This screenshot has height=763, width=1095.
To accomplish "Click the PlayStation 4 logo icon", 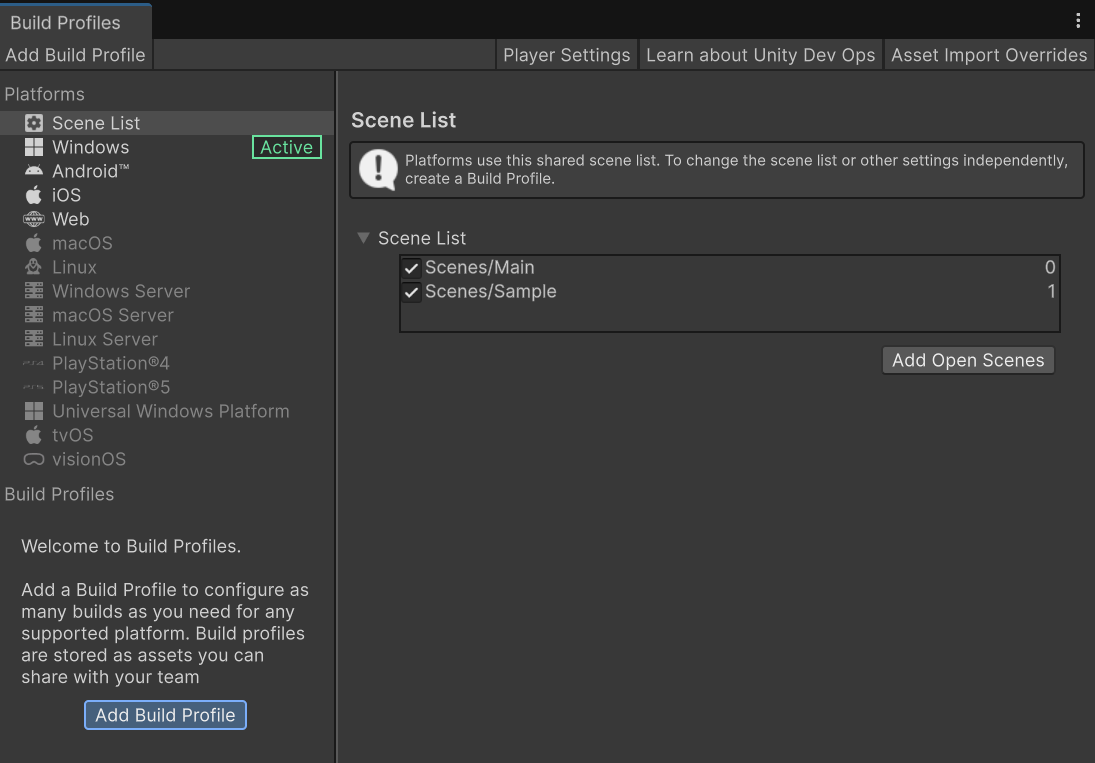I will tap(34, 363).
